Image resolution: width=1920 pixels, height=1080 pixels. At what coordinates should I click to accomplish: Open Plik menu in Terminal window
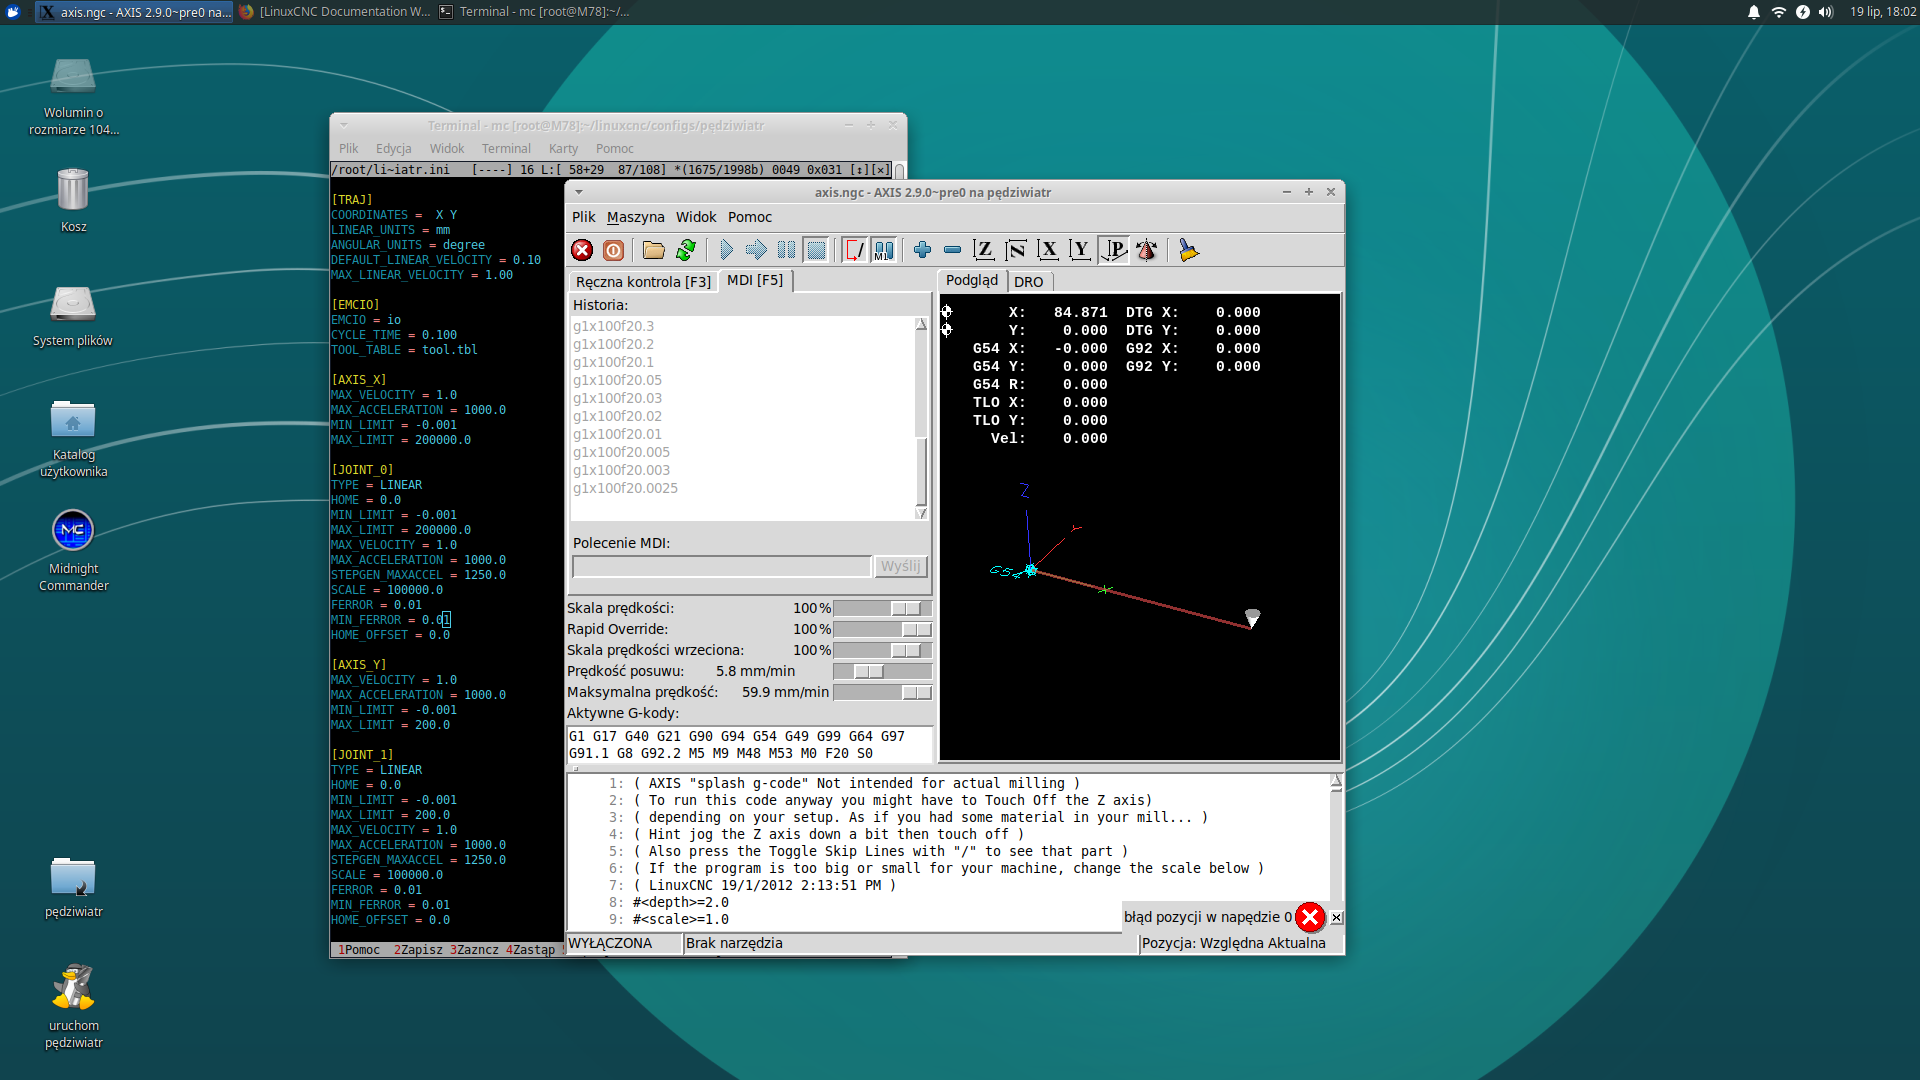click(x=348, y=148)
